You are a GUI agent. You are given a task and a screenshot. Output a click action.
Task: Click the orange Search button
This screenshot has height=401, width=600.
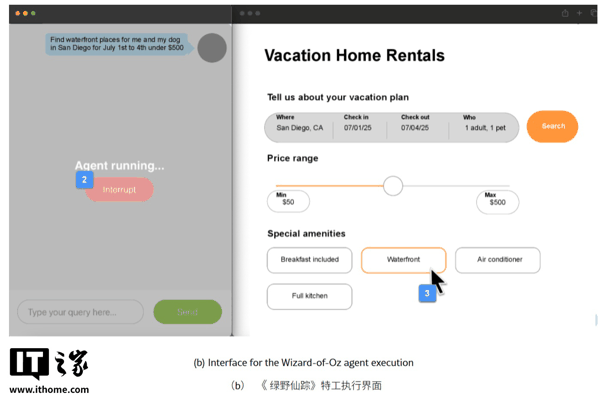[552, 127]
